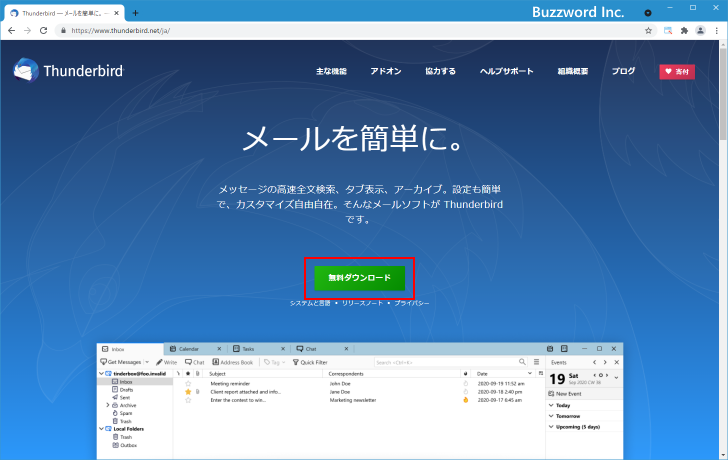Go back using the browser back arrow
The width and height of the screenshot is (728, 460).
pyautogui.click(x=12, y=31)
